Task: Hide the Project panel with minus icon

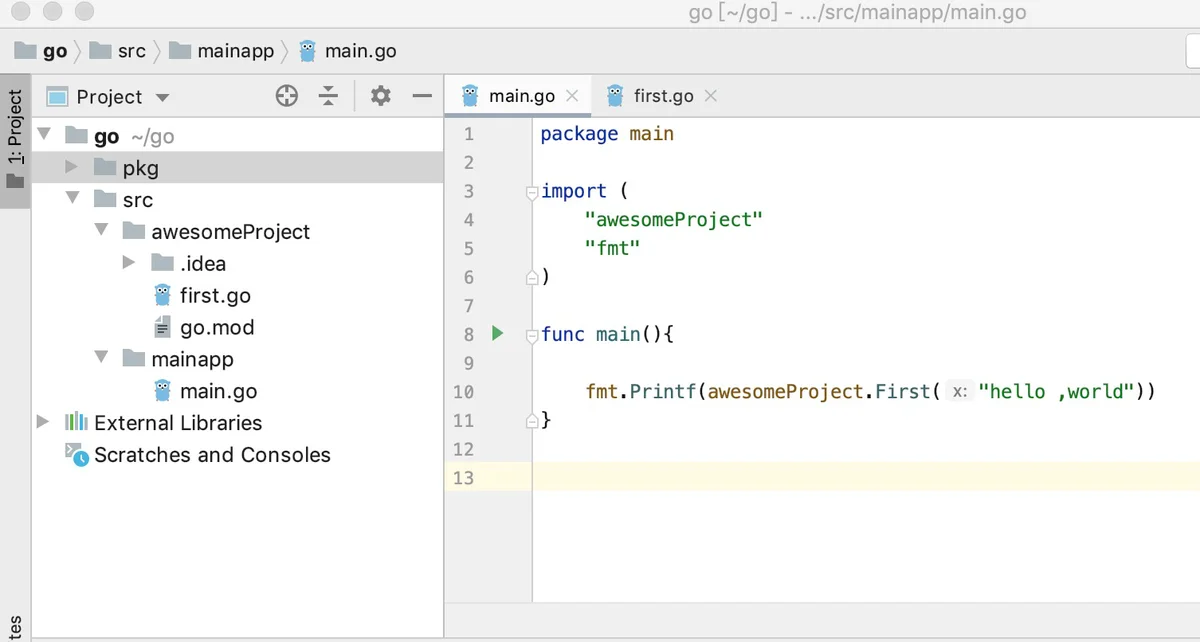Action: click(422, 96)
